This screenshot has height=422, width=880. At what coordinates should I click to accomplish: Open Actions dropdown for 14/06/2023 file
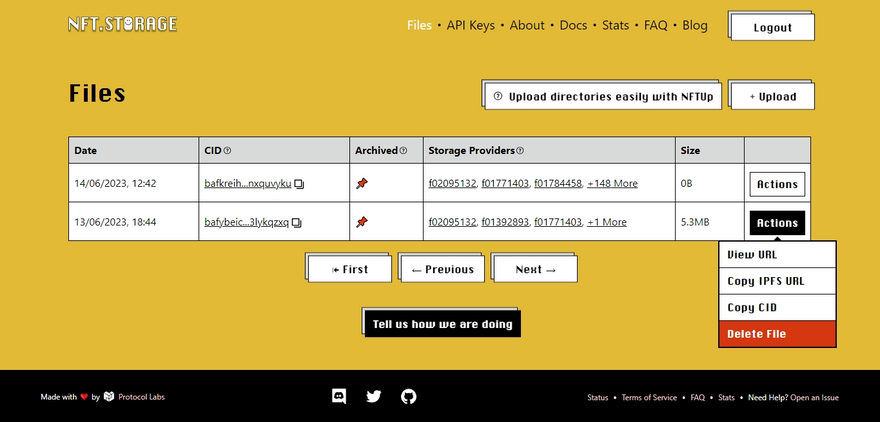[777, 184]
